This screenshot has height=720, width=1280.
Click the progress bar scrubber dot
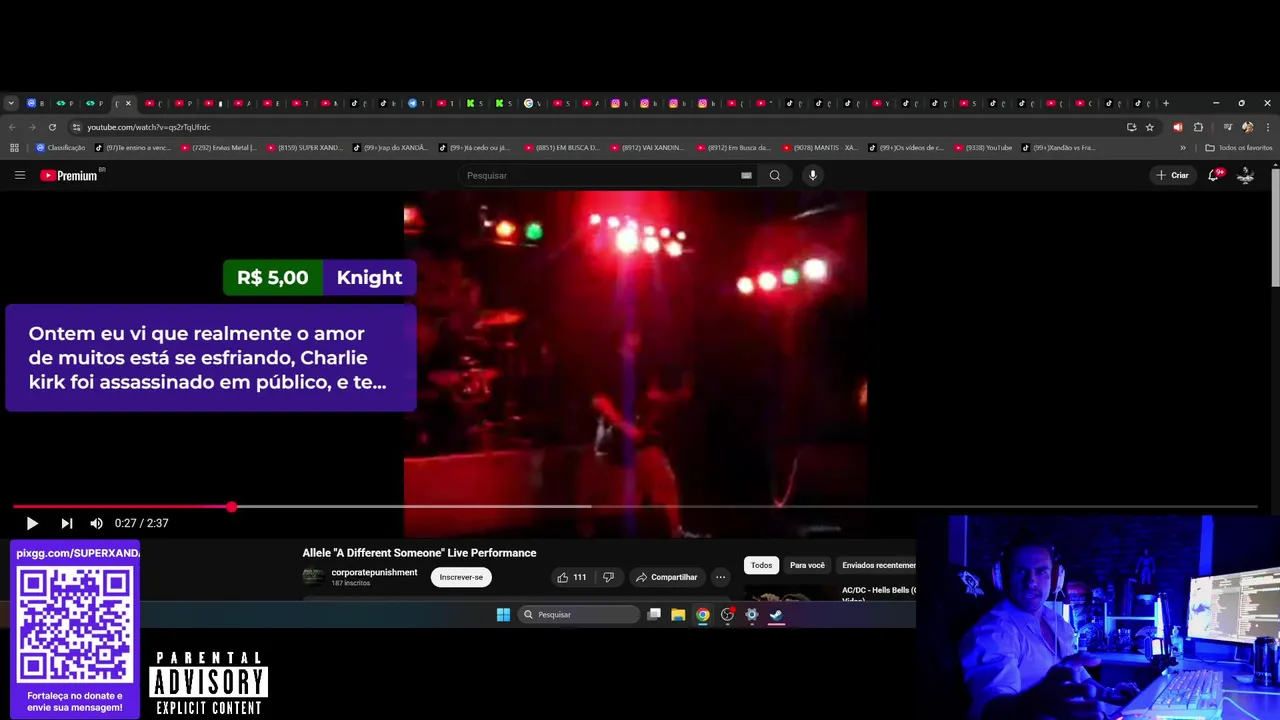coord(231,507)
